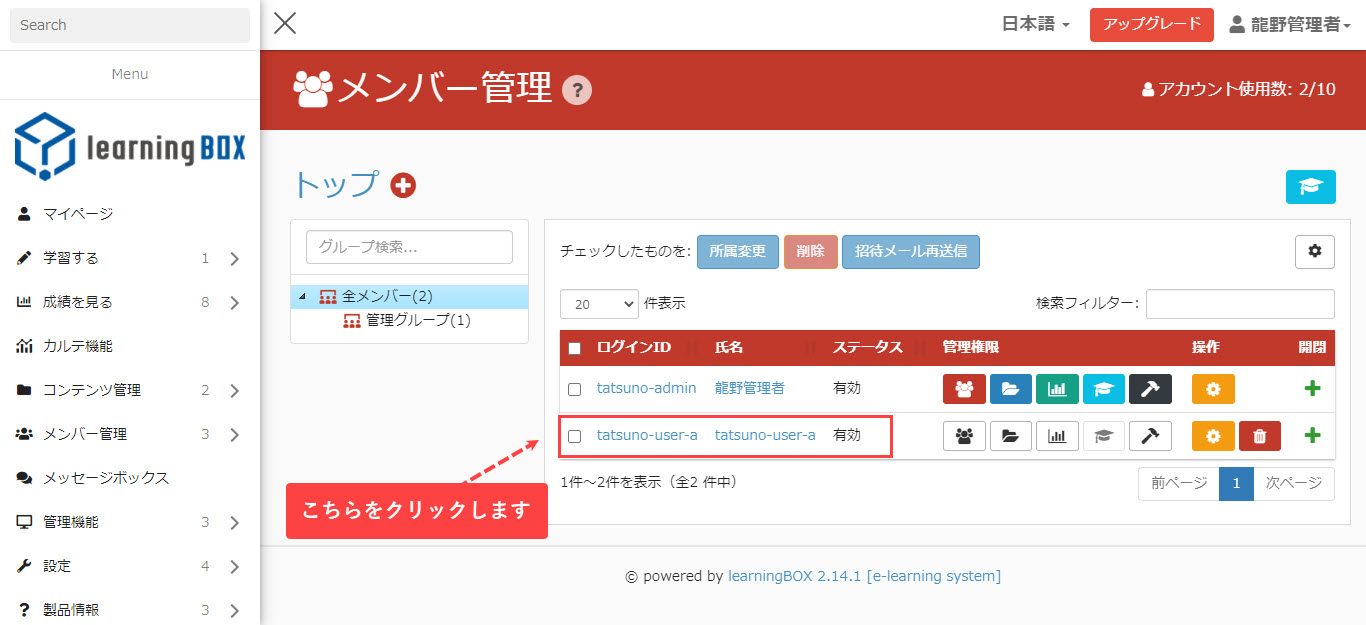
Task: Check the checkbox for tatsuno-user-a row
Action: click(x=574, y=436)
